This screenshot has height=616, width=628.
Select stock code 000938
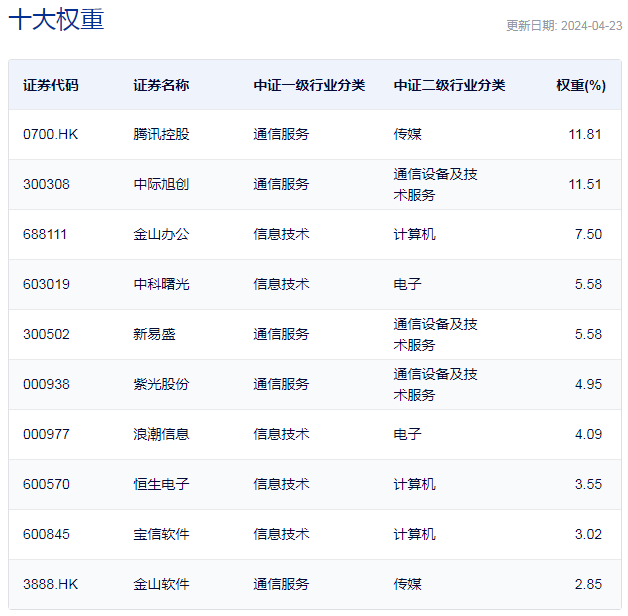tap(46, 384)
